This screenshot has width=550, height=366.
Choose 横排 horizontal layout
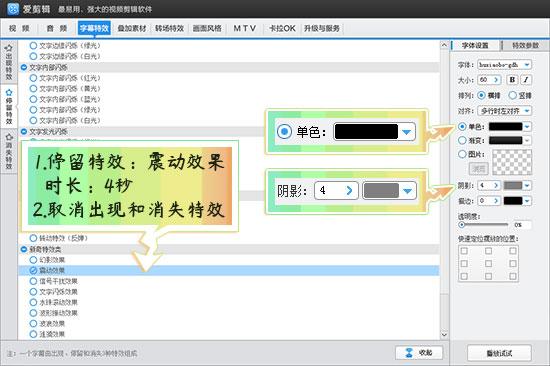coord(482,95)
